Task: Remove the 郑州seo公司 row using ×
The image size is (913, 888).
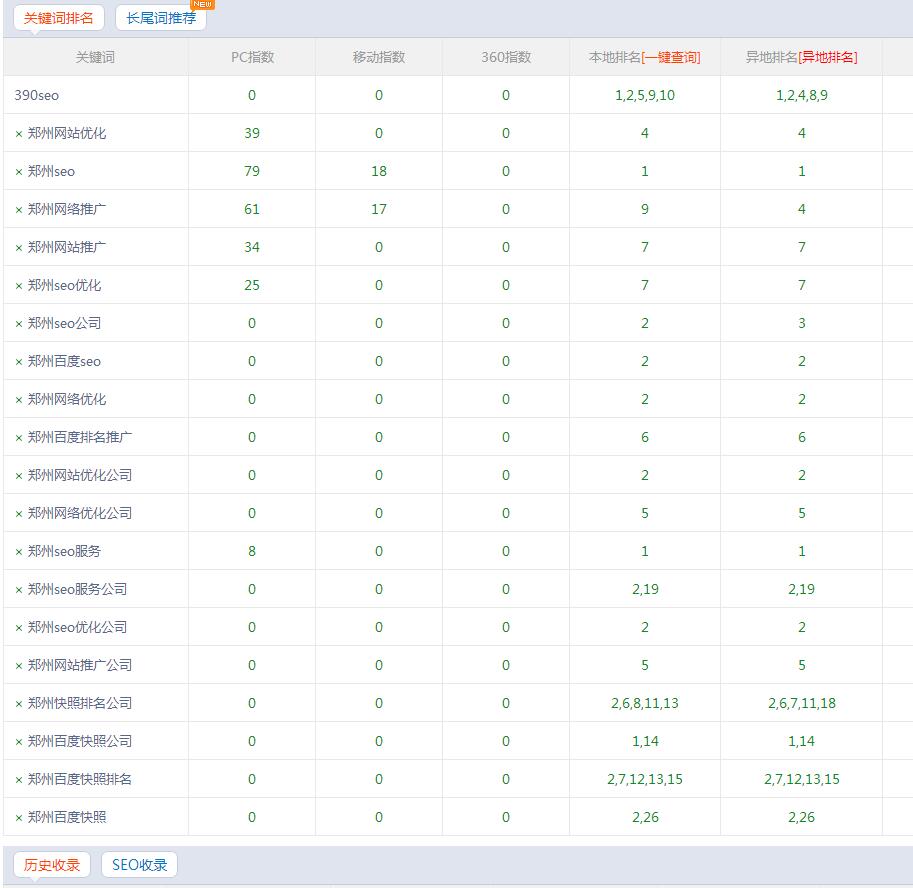Action: click(x=19, y=324)
